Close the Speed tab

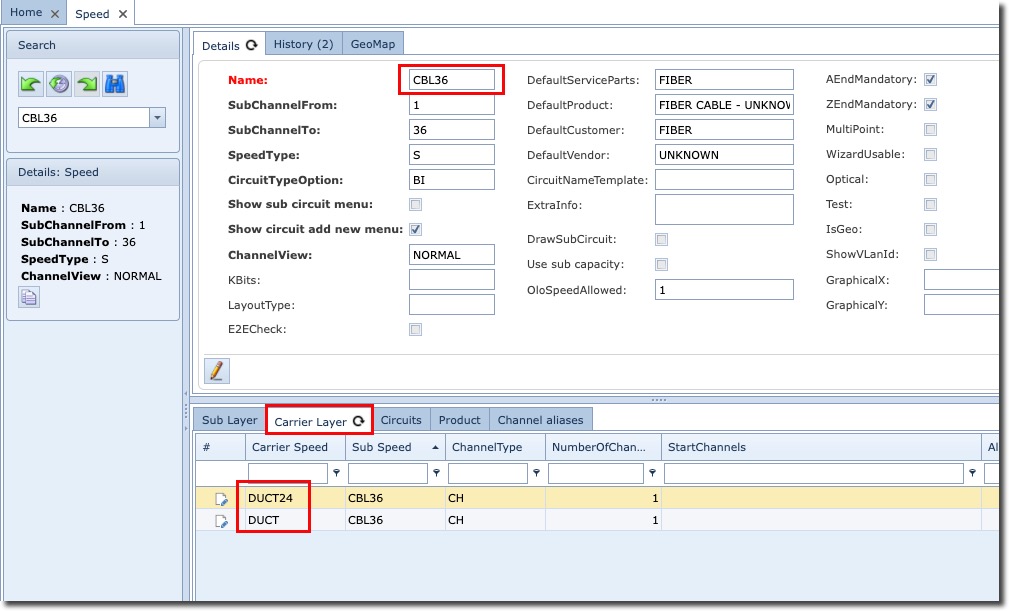(x=122, y=14)
